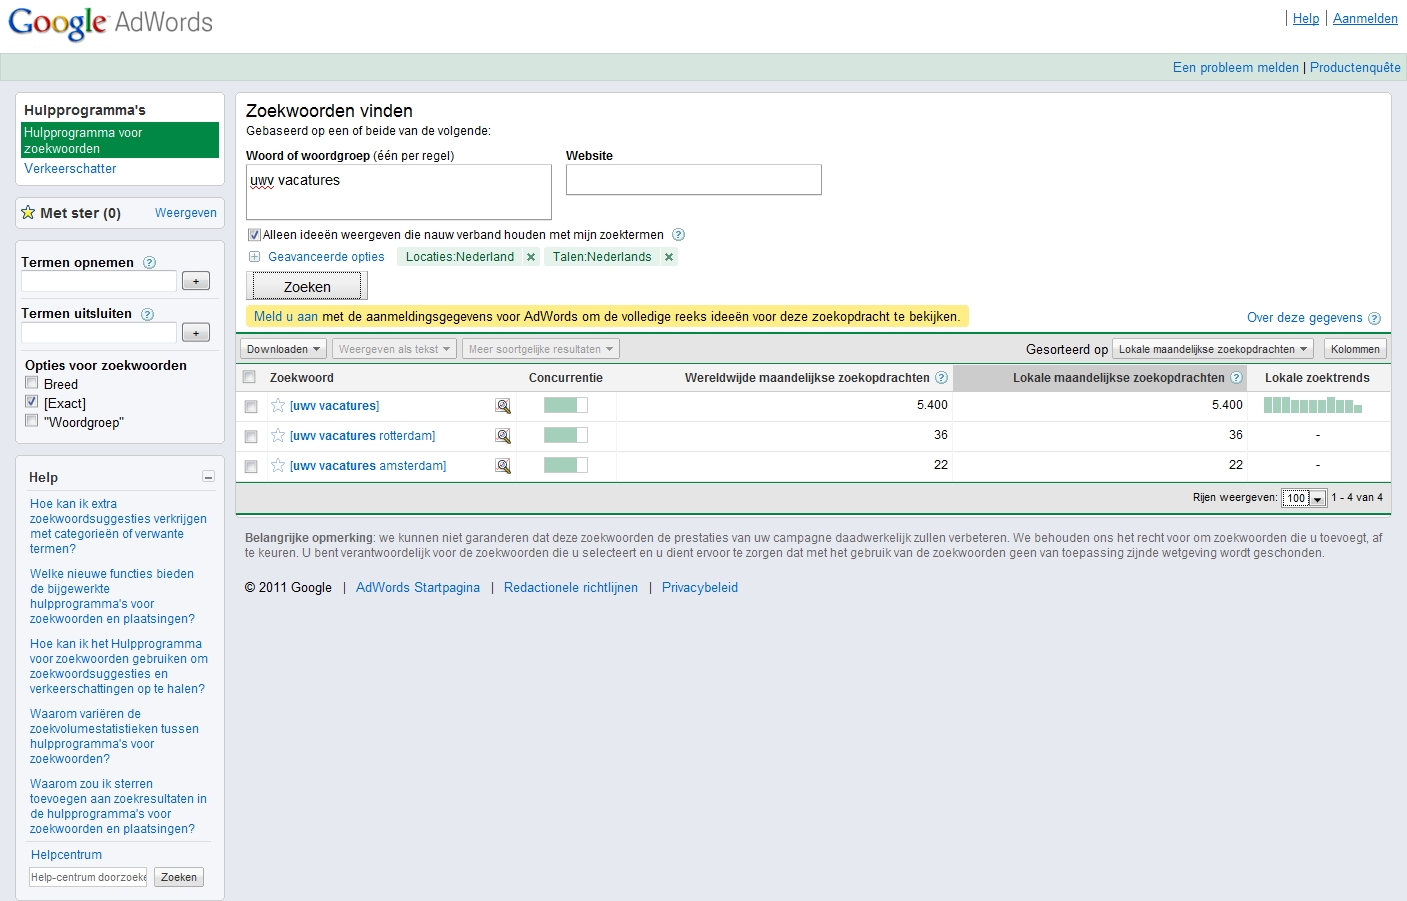Open the Downloaden dropdown
The image size is (1407, 901).
click(x=283, y=349)
